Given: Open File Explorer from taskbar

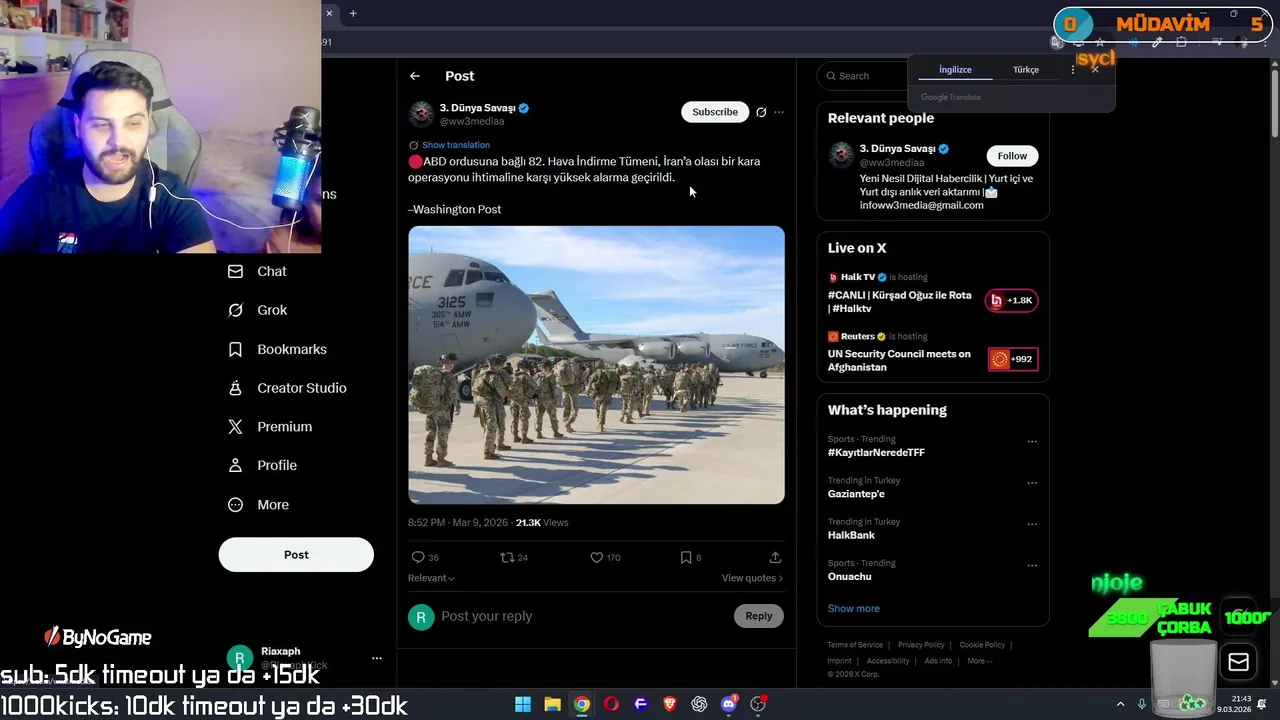Looking at the screenshot, I should 552,704.
